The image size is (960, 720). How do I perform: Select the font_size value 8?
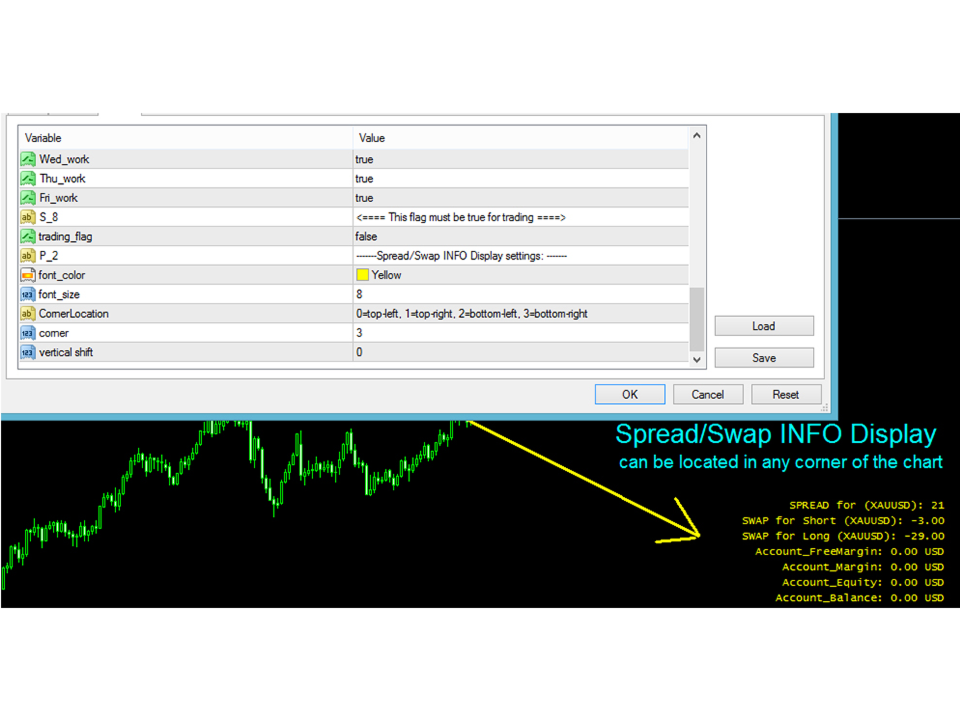coord(359,294)
